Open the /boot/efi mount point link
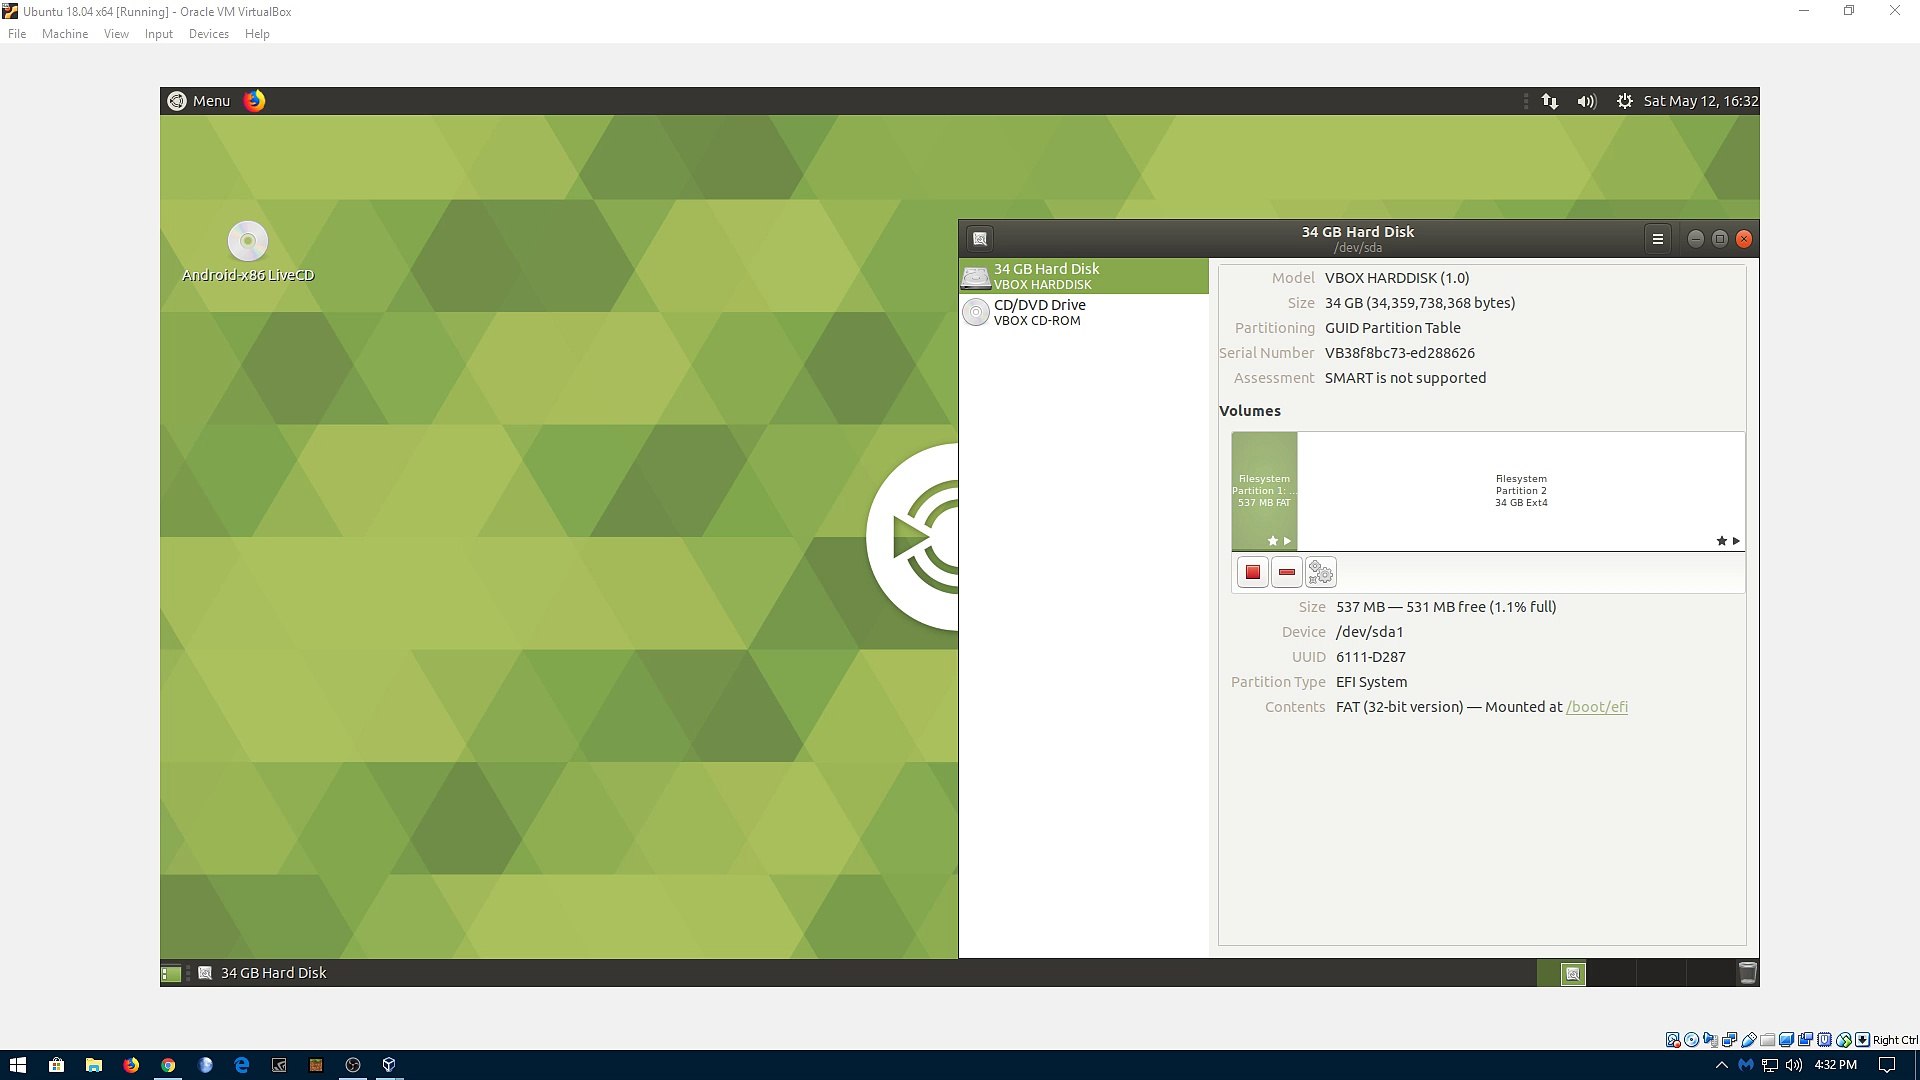Viewport: 1920px width, 1080px height. click(1596, 707)
